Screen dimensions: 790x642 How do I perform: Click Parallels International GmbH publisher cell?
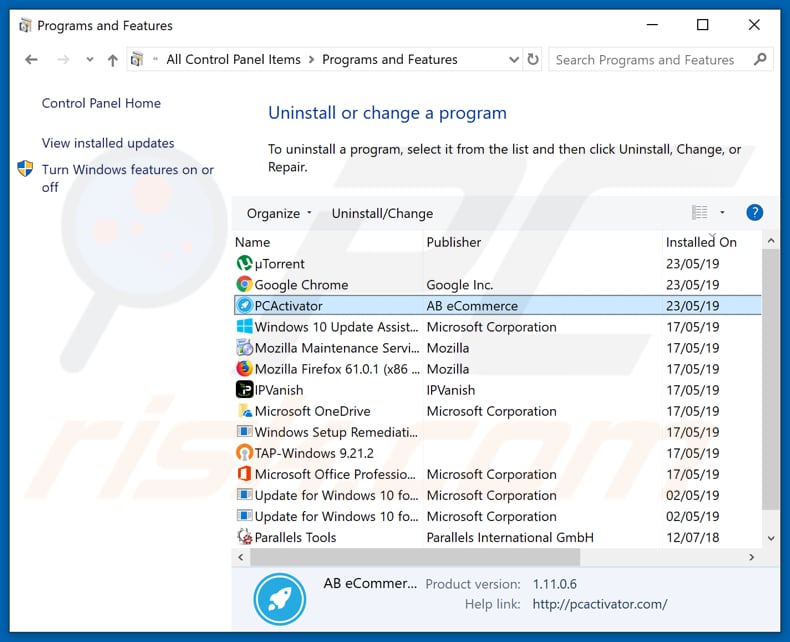(510, 538)
